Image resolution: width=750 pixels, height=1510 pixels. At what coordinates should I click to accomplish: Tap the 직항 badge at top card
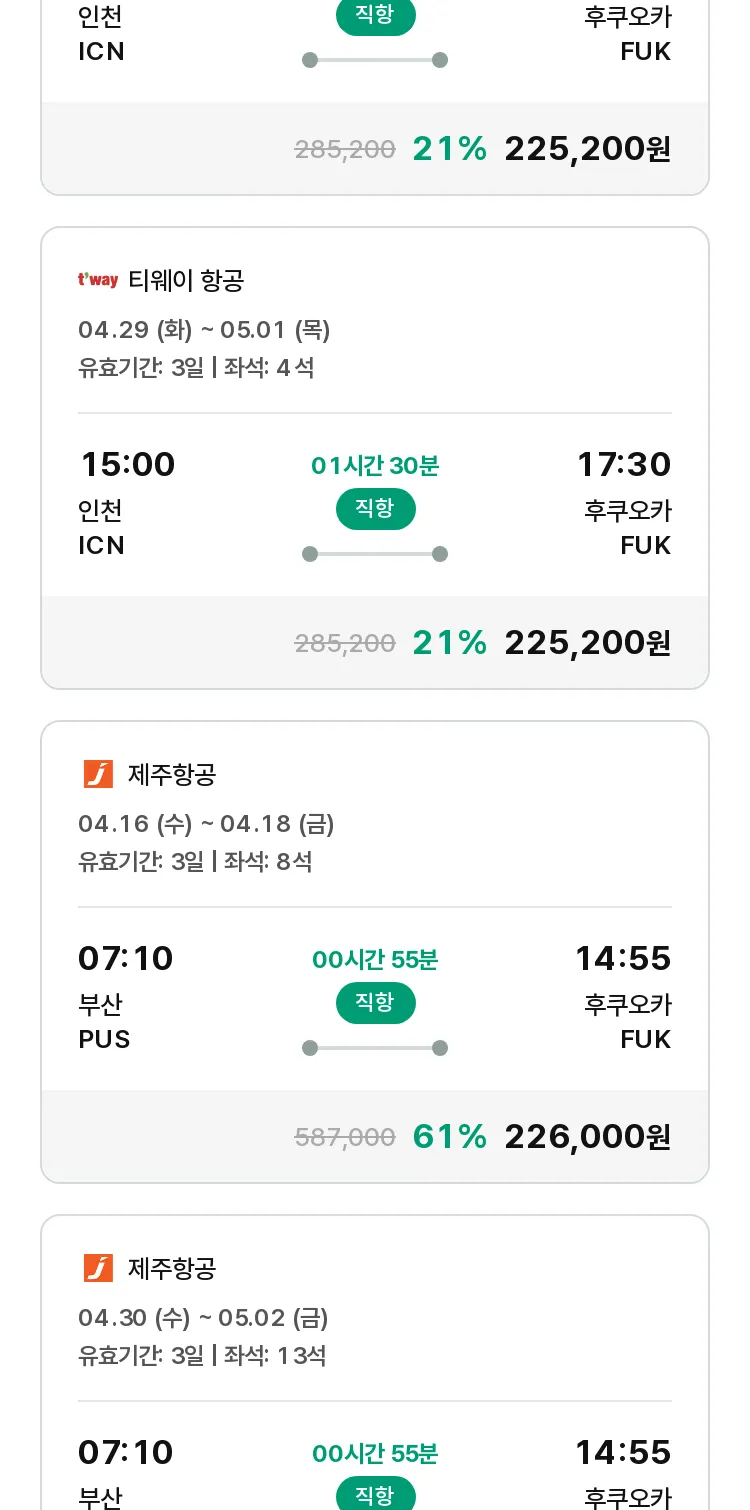click(x=375, y=16)
